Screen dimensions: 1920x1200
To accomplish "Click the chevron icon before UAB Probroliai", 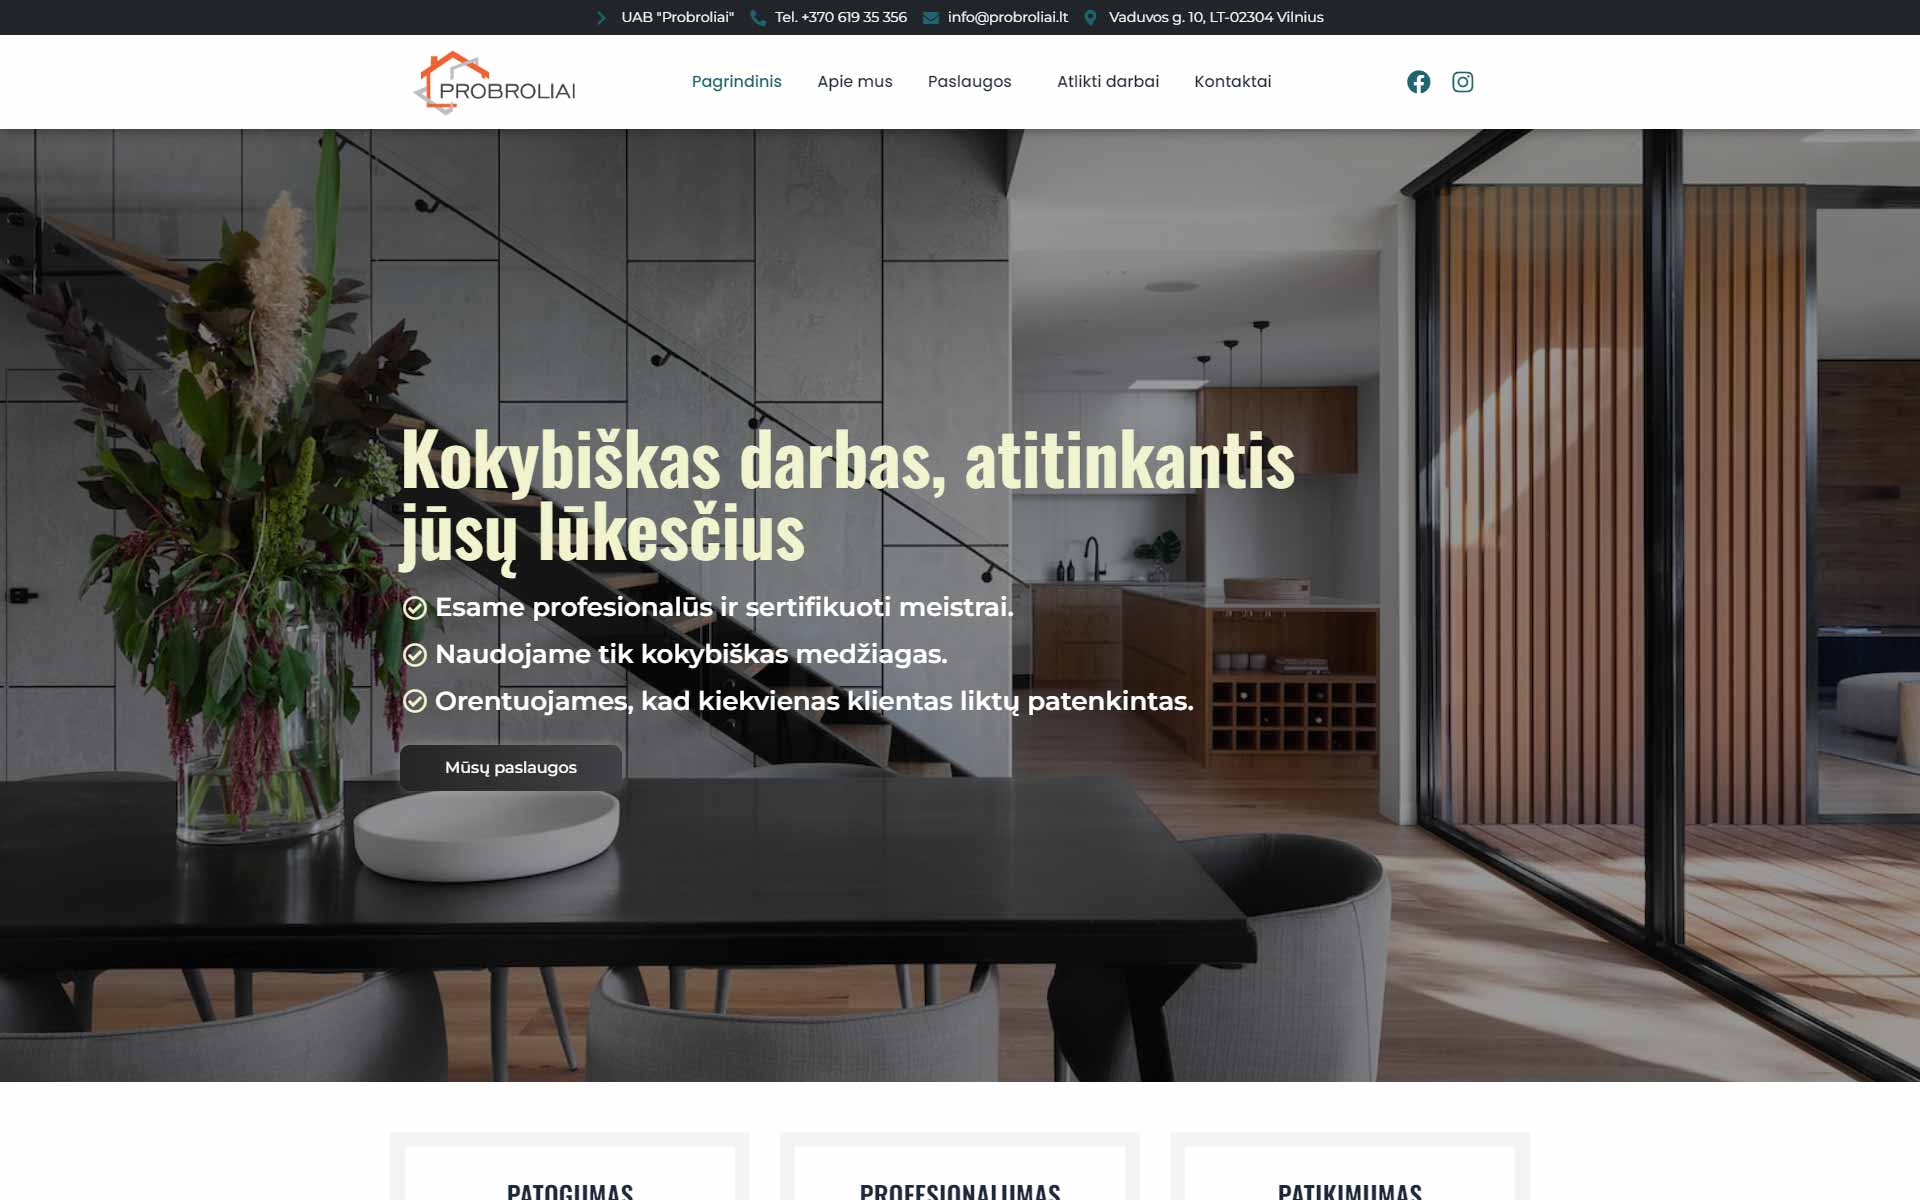I will tap(601, 18).
